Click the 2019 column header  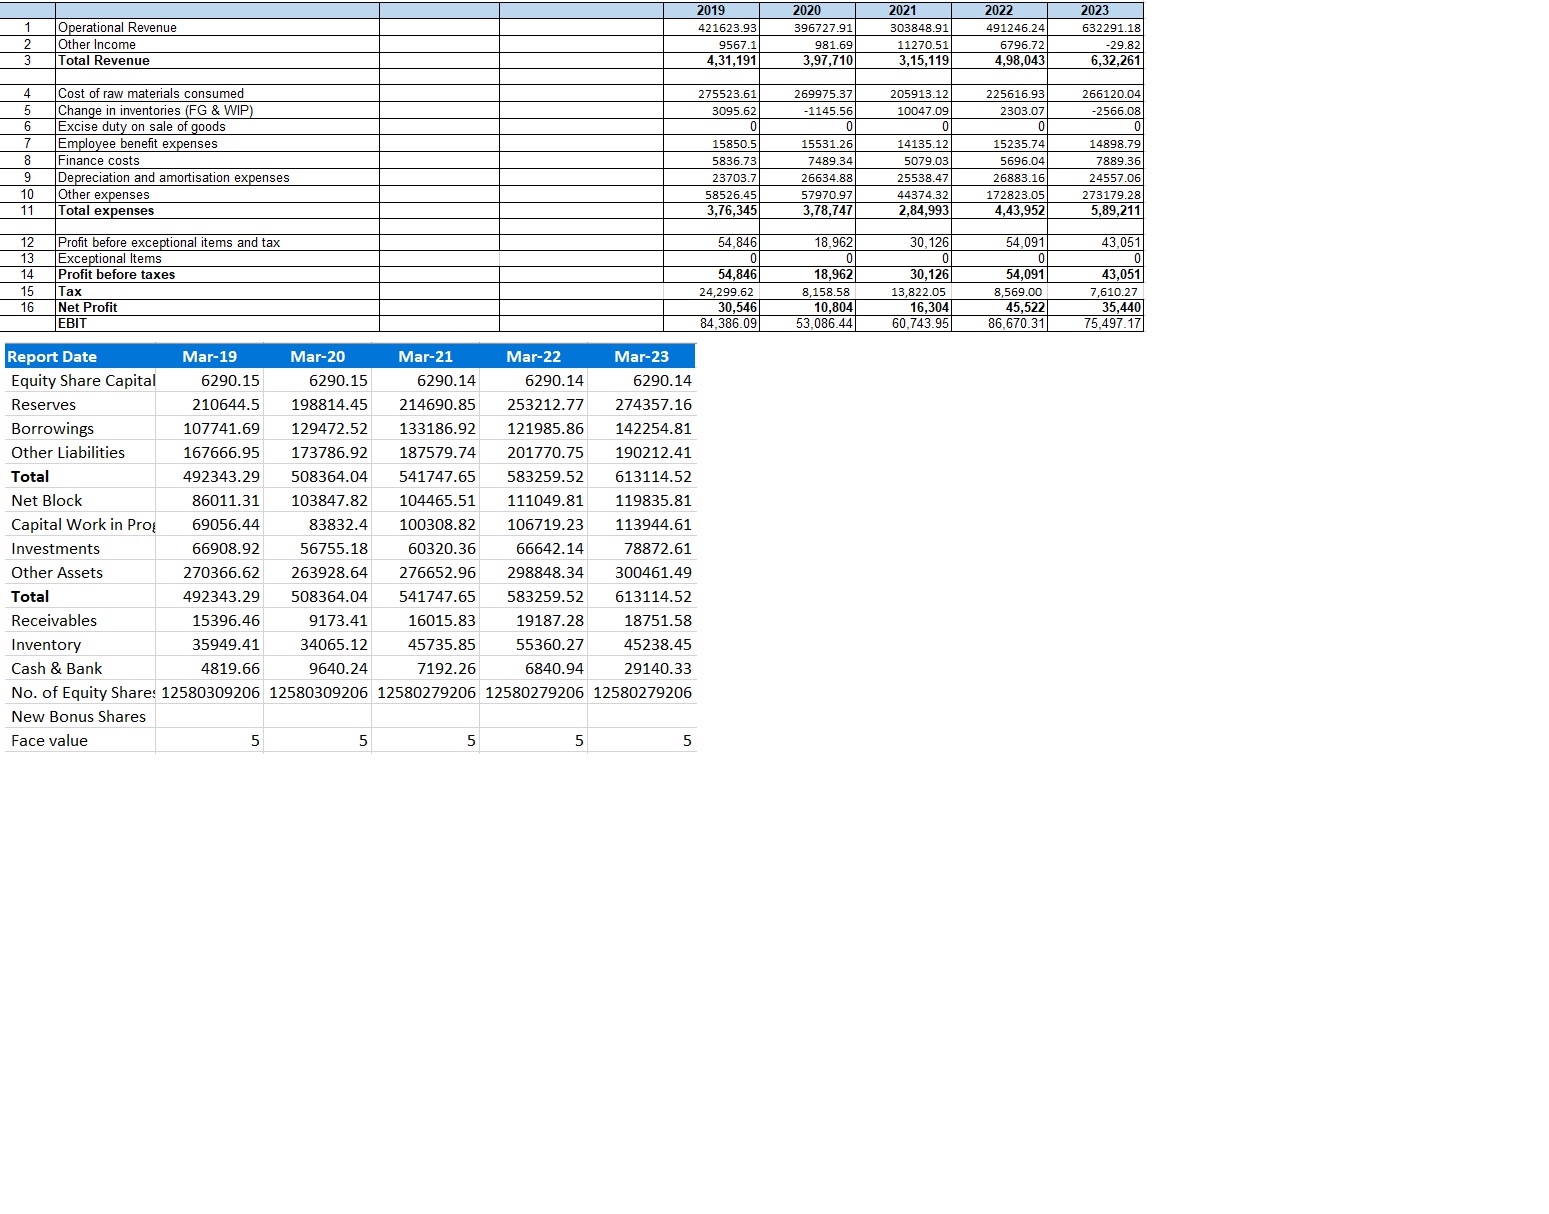click(711, 10)
